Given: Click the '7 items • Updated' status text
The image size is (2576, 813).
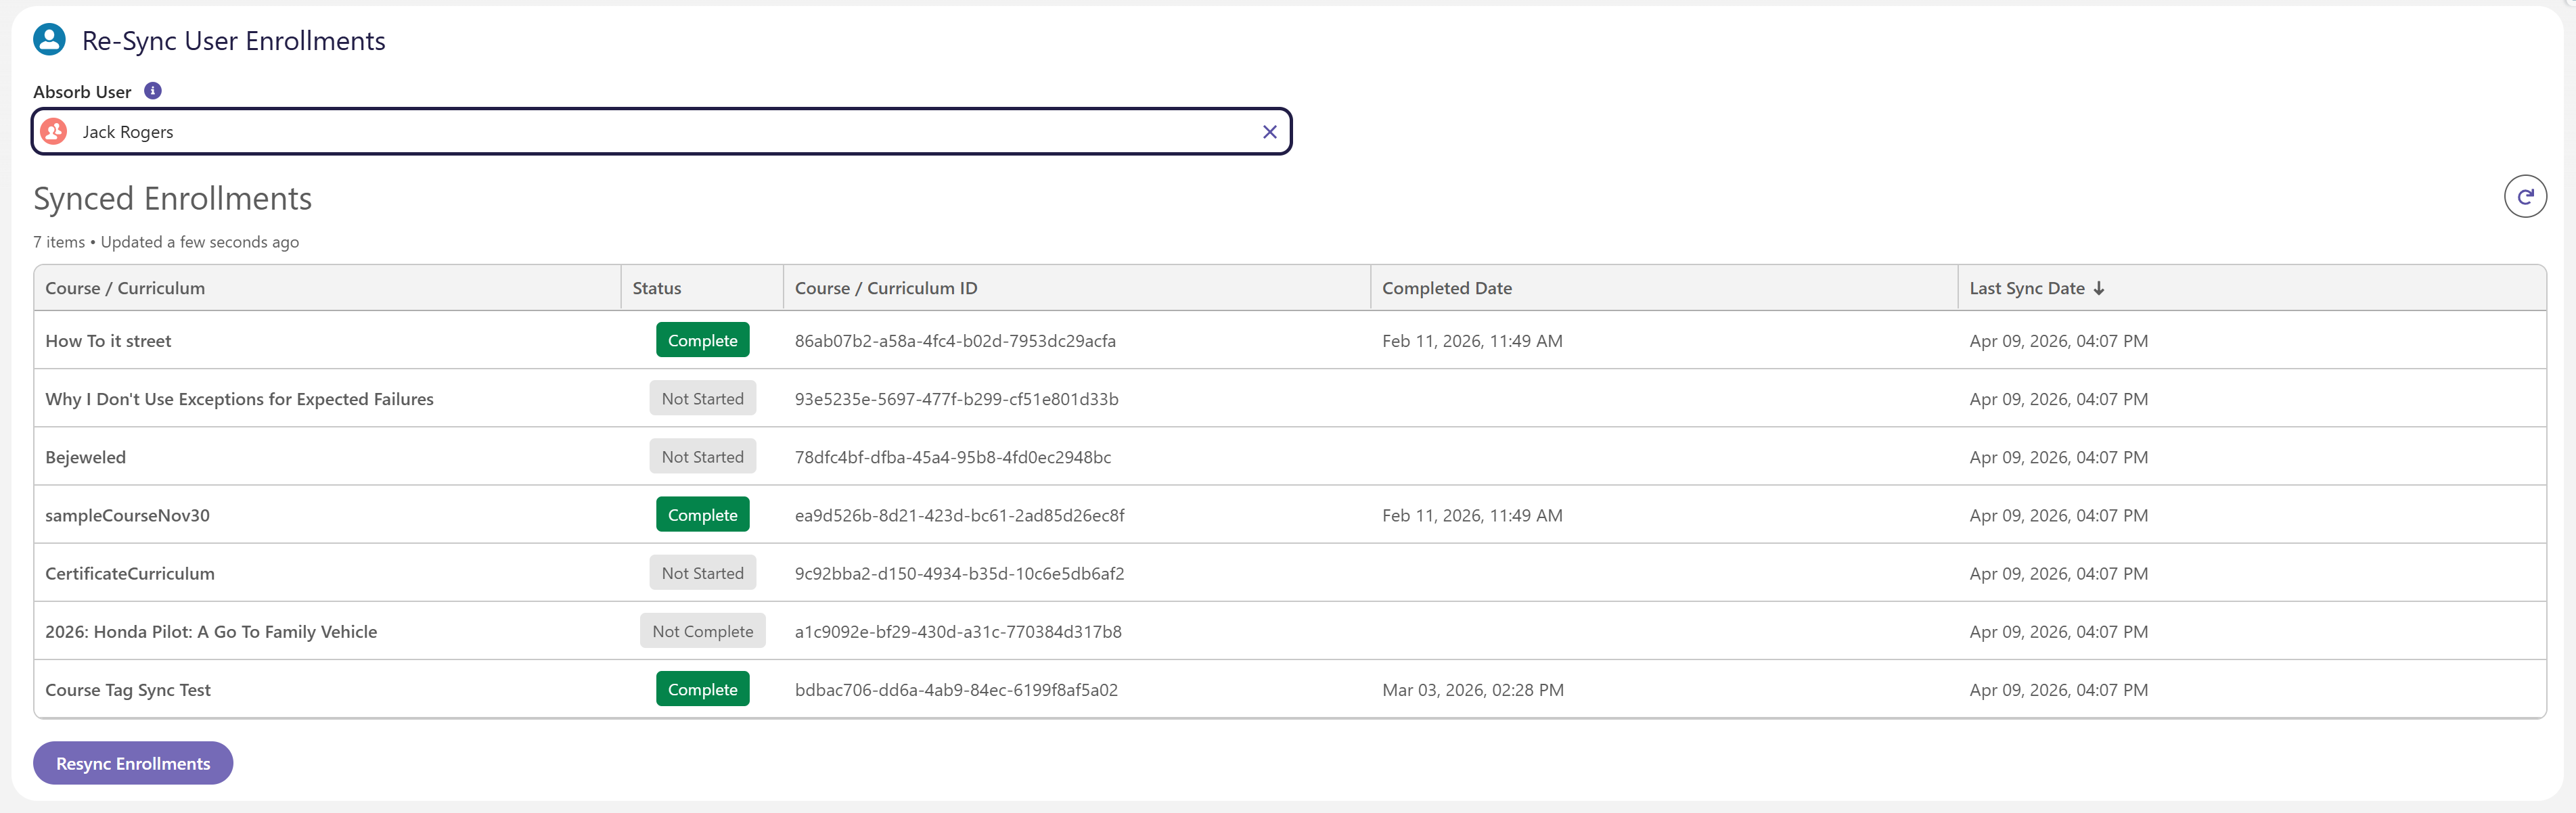Looking at the screenshot, I should coord(166,242).
